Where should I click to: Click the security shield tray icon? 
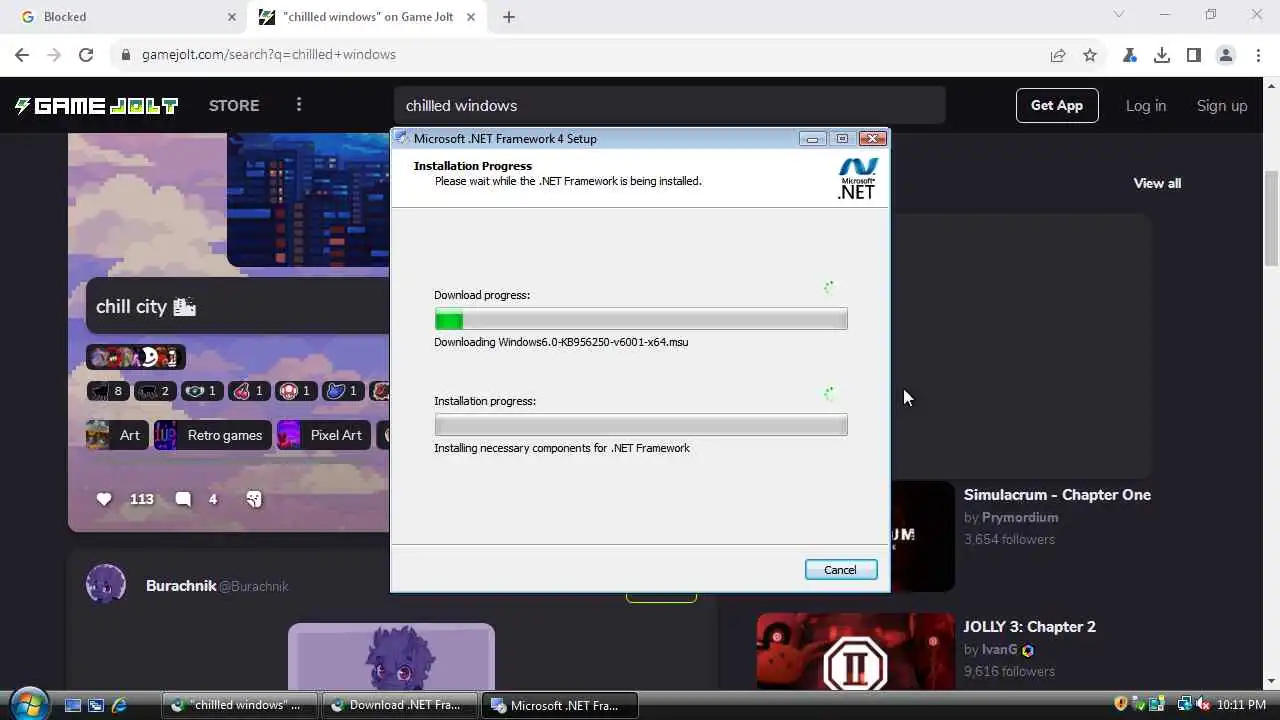point(1121,705)
